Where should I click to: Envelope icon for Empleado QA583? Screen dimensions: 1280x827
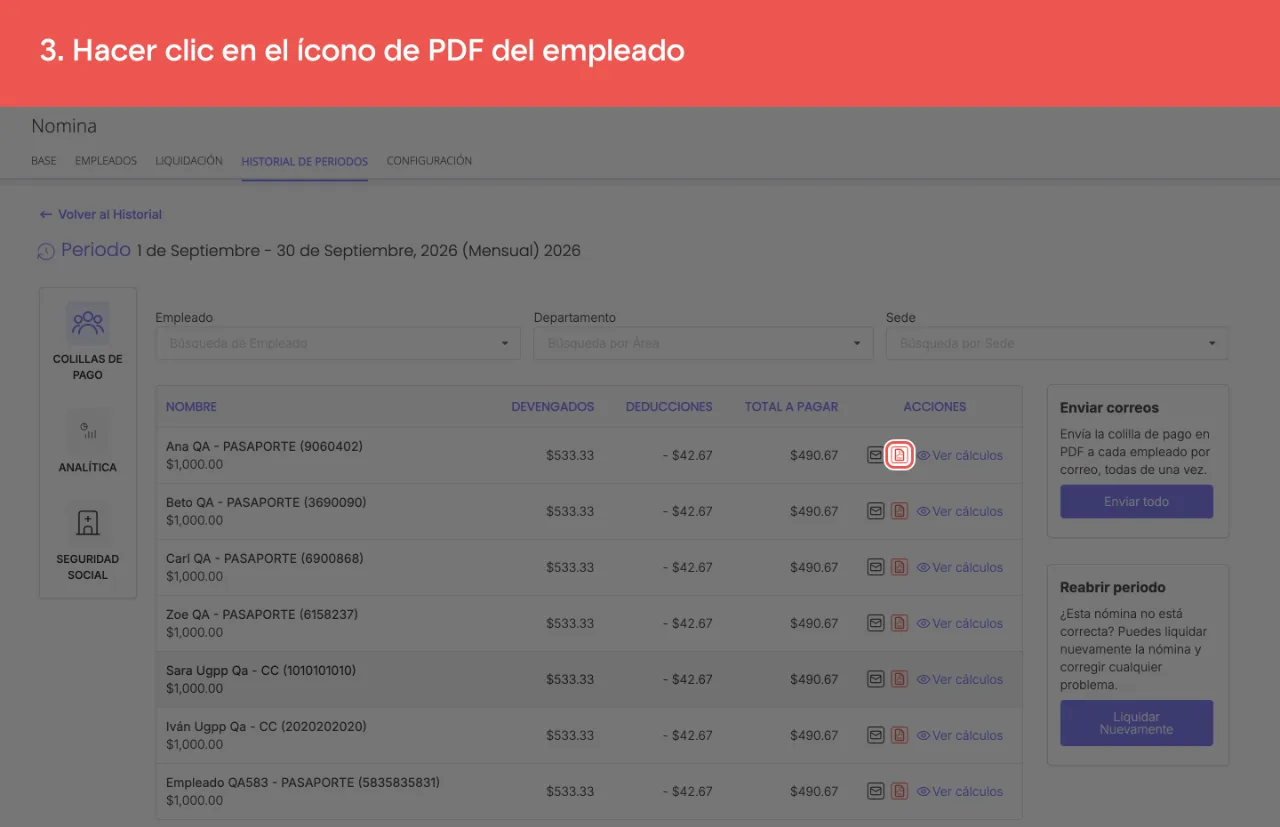tap(876, 791)
